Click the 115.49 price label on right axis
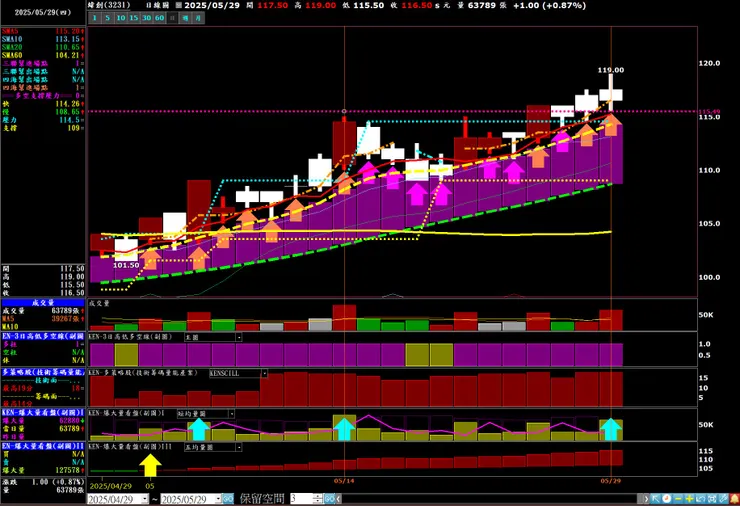This screenshot has height=506, width=740. (710, 112)
